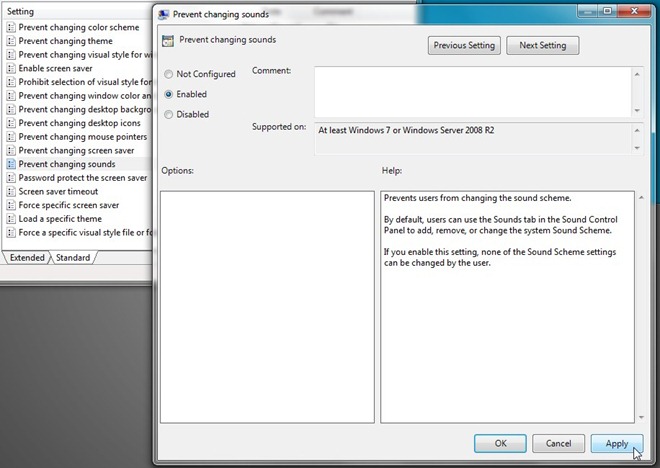Click the icon for Password protect the screen saver
This screenshot has height=468, width=660.
[x=11, y=178]
